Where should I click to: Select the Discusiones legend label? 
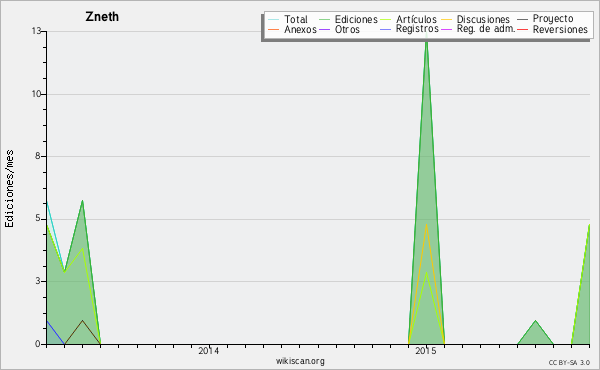(483, 19)
